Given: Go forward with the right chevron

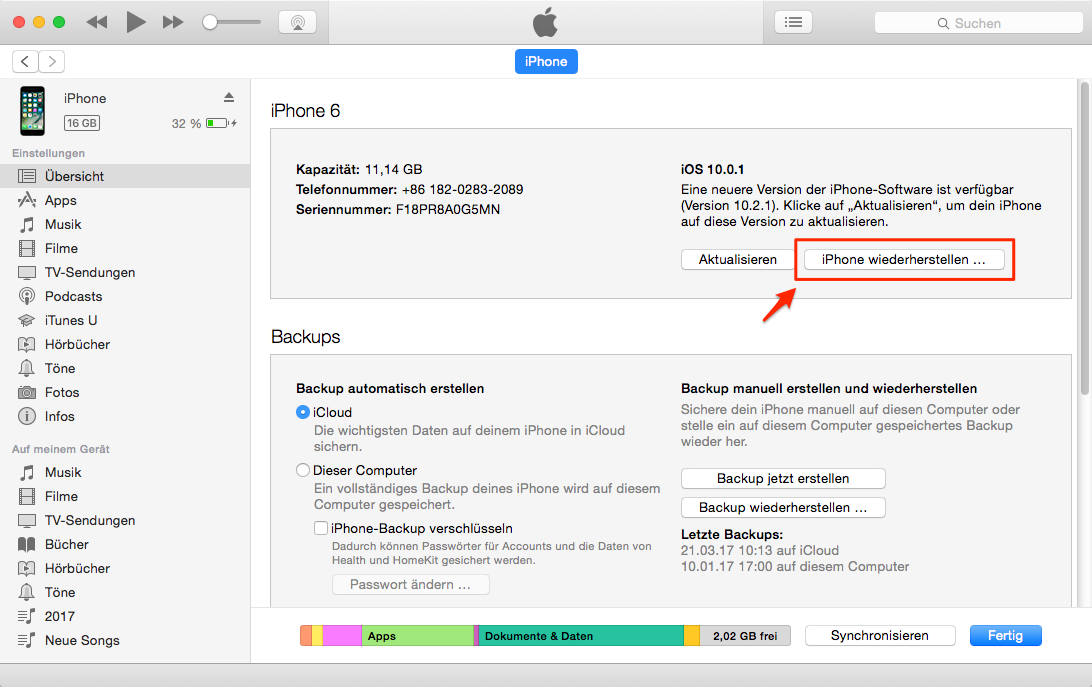Looking at the screenshot, I should [x=52, y=61].
